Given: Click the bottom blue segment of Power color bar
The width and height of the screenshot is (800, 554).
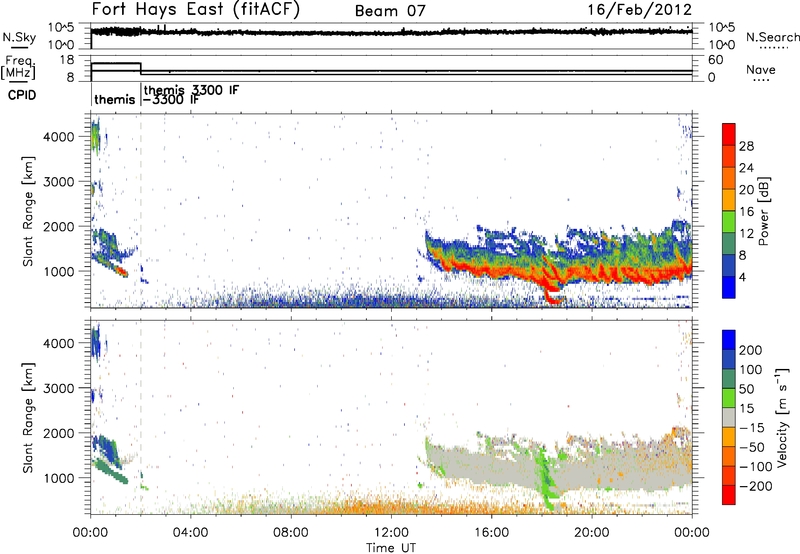Looking at the screenshot, I should pyautogui.click(x=729, y=287).
